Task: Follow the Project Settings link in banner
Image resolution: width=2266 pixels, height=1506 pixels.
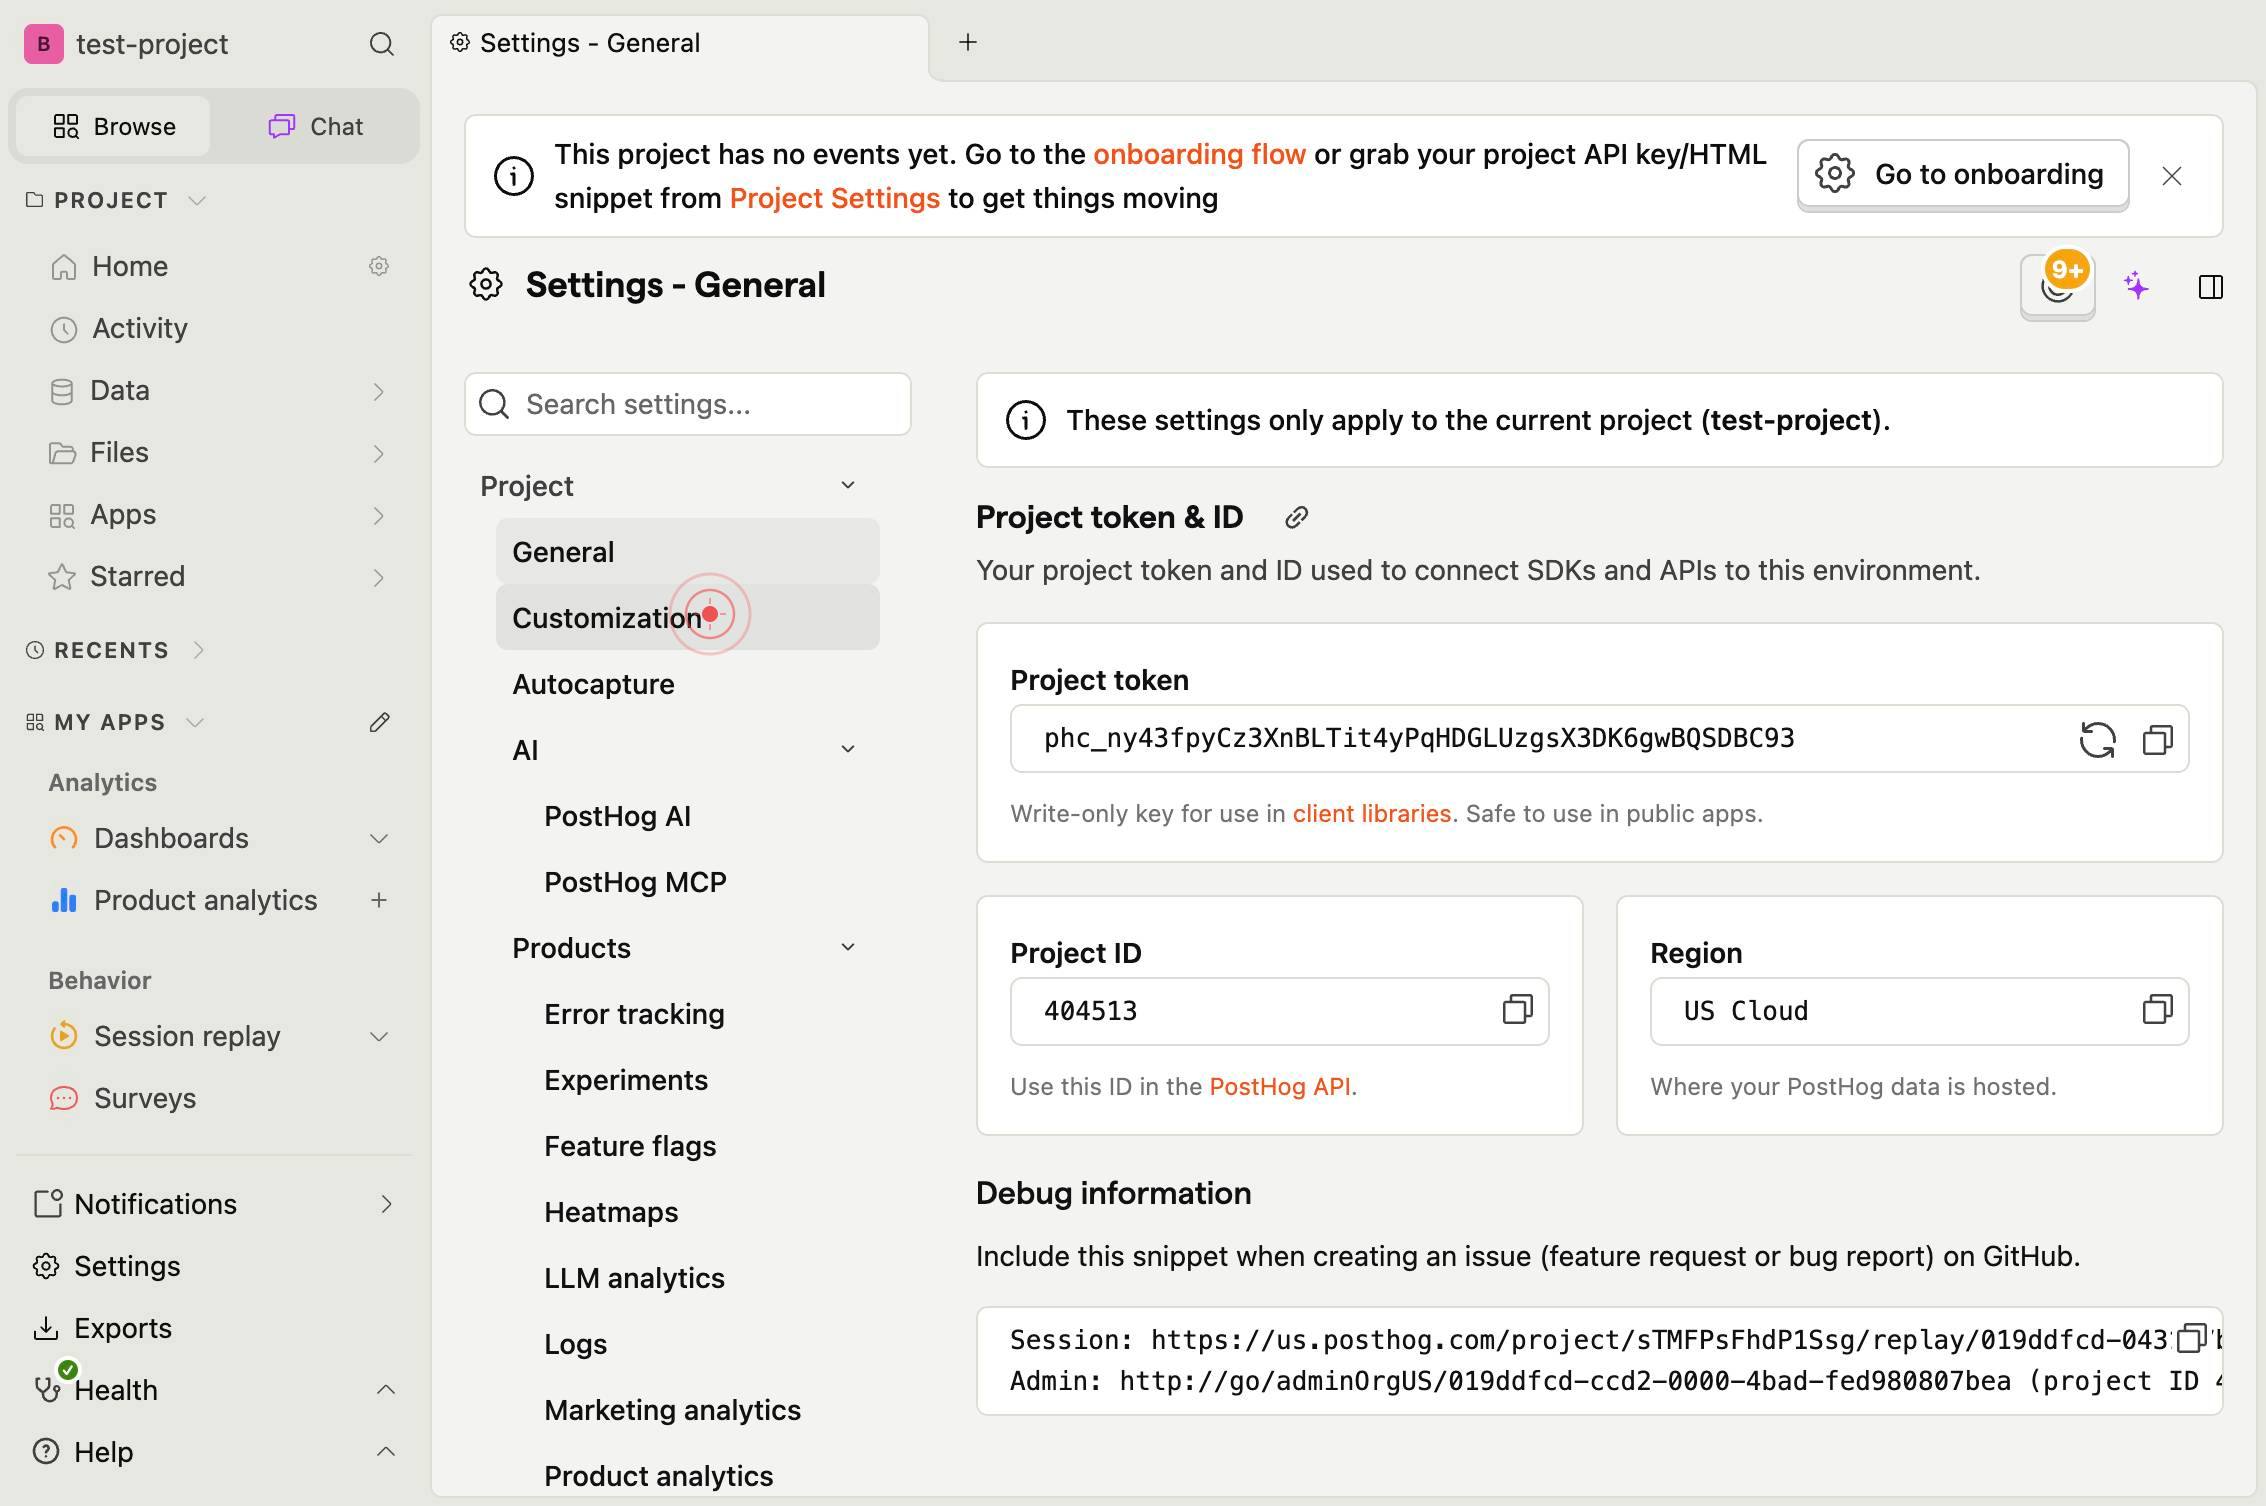Action: (x=834, y=198)
